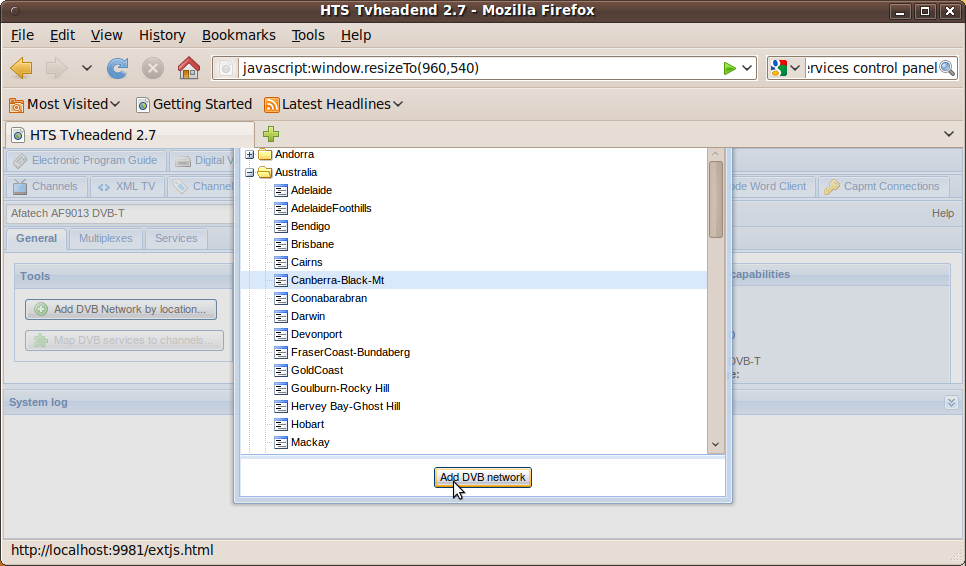Open the Getting Started bookmark
966x566 pixels.
pyautogui.click(x=194, y=105)
